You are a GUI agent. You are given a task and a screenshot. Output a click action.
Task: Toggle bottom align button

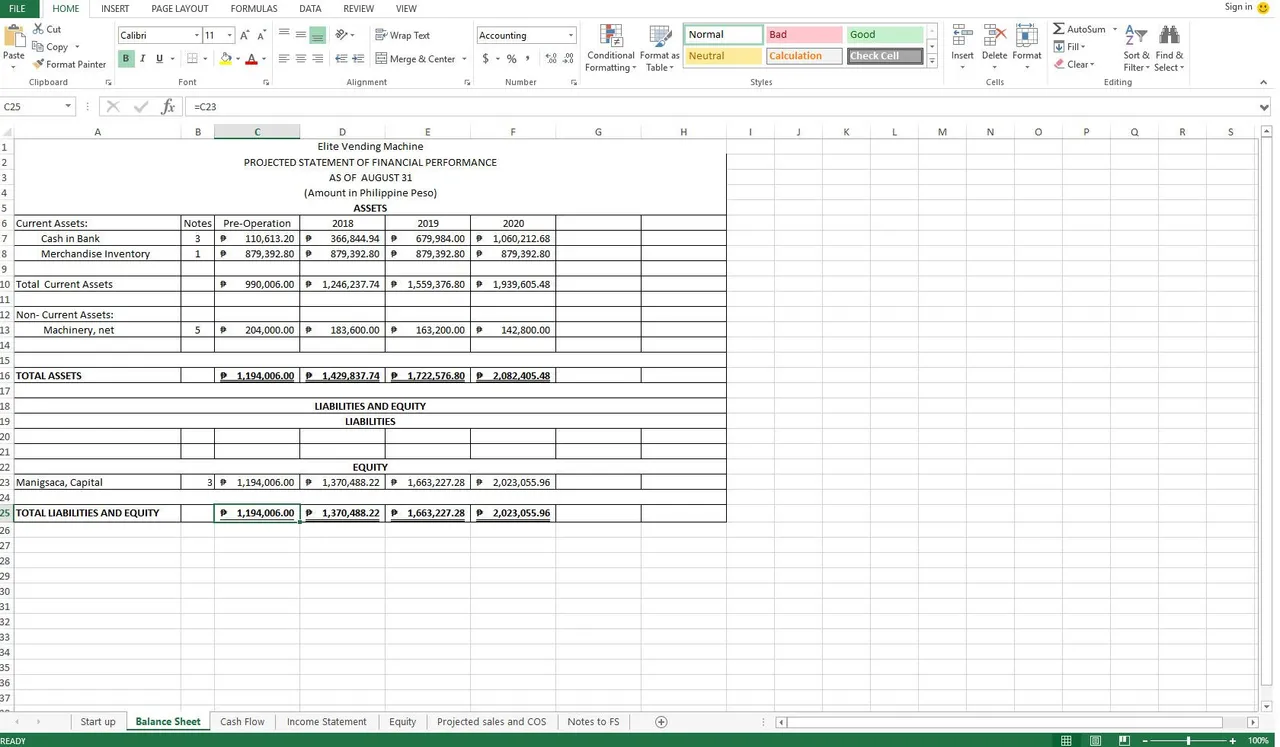pos(318,35)
